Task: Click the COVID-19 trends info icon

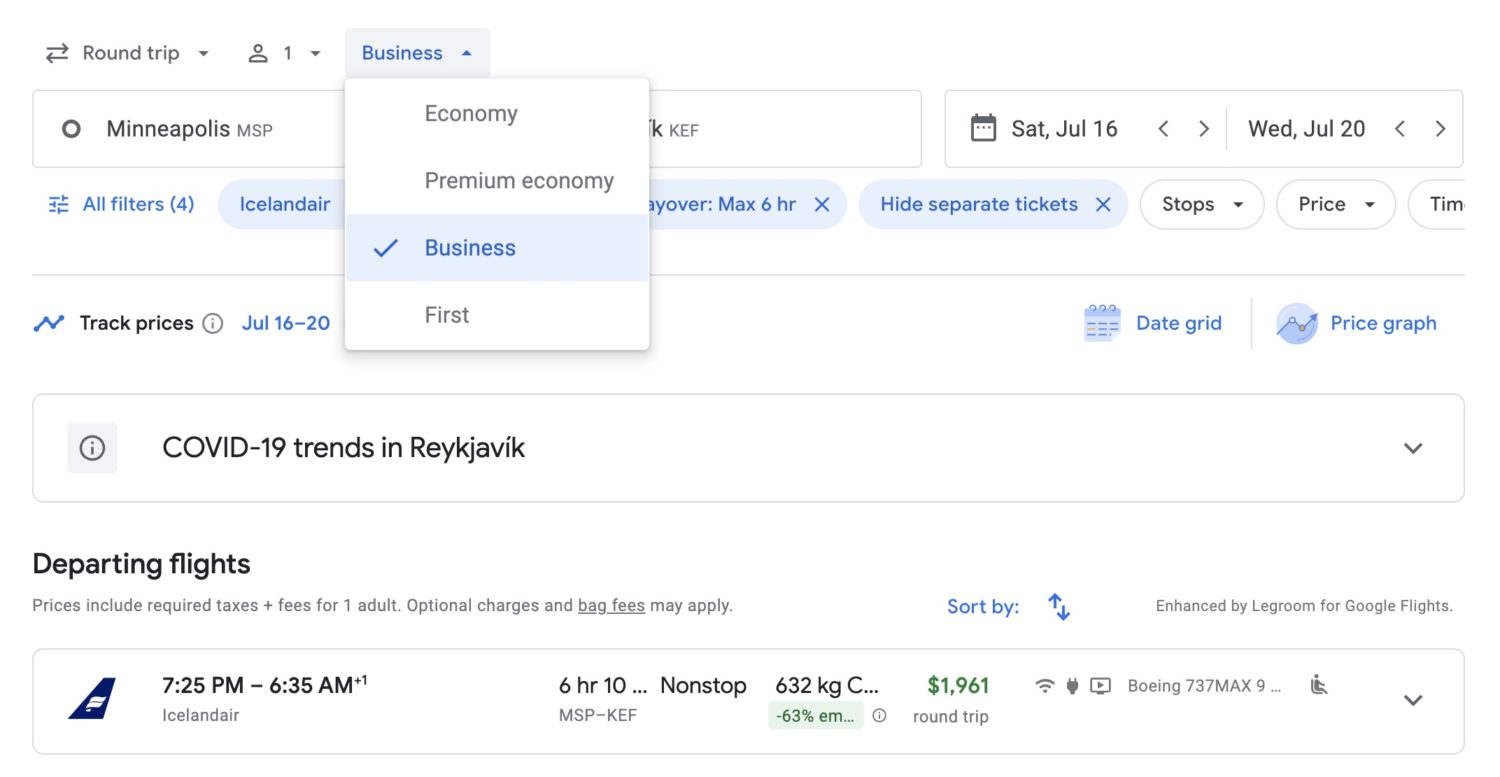Action: (x=92, y=448)
